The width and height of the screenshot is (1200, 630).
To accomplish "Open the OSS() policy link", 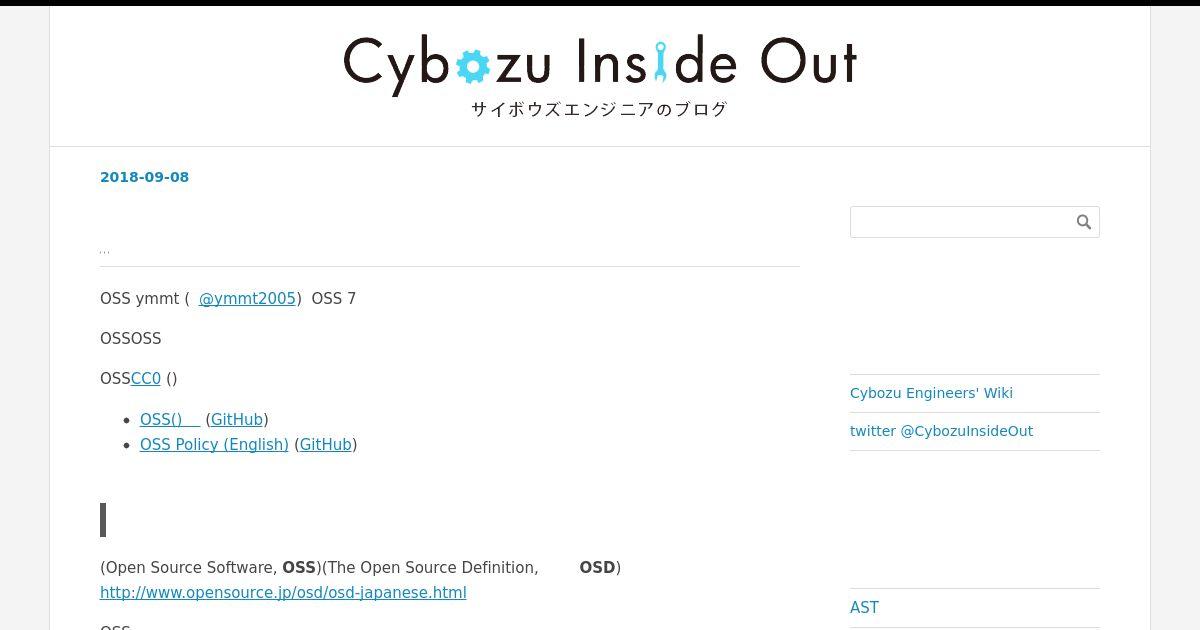I will coord(170,420).
